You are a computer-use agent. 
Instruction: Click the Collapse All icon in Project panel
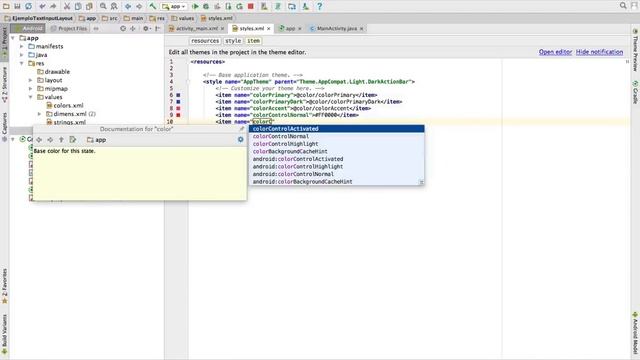tap(133, 29)
